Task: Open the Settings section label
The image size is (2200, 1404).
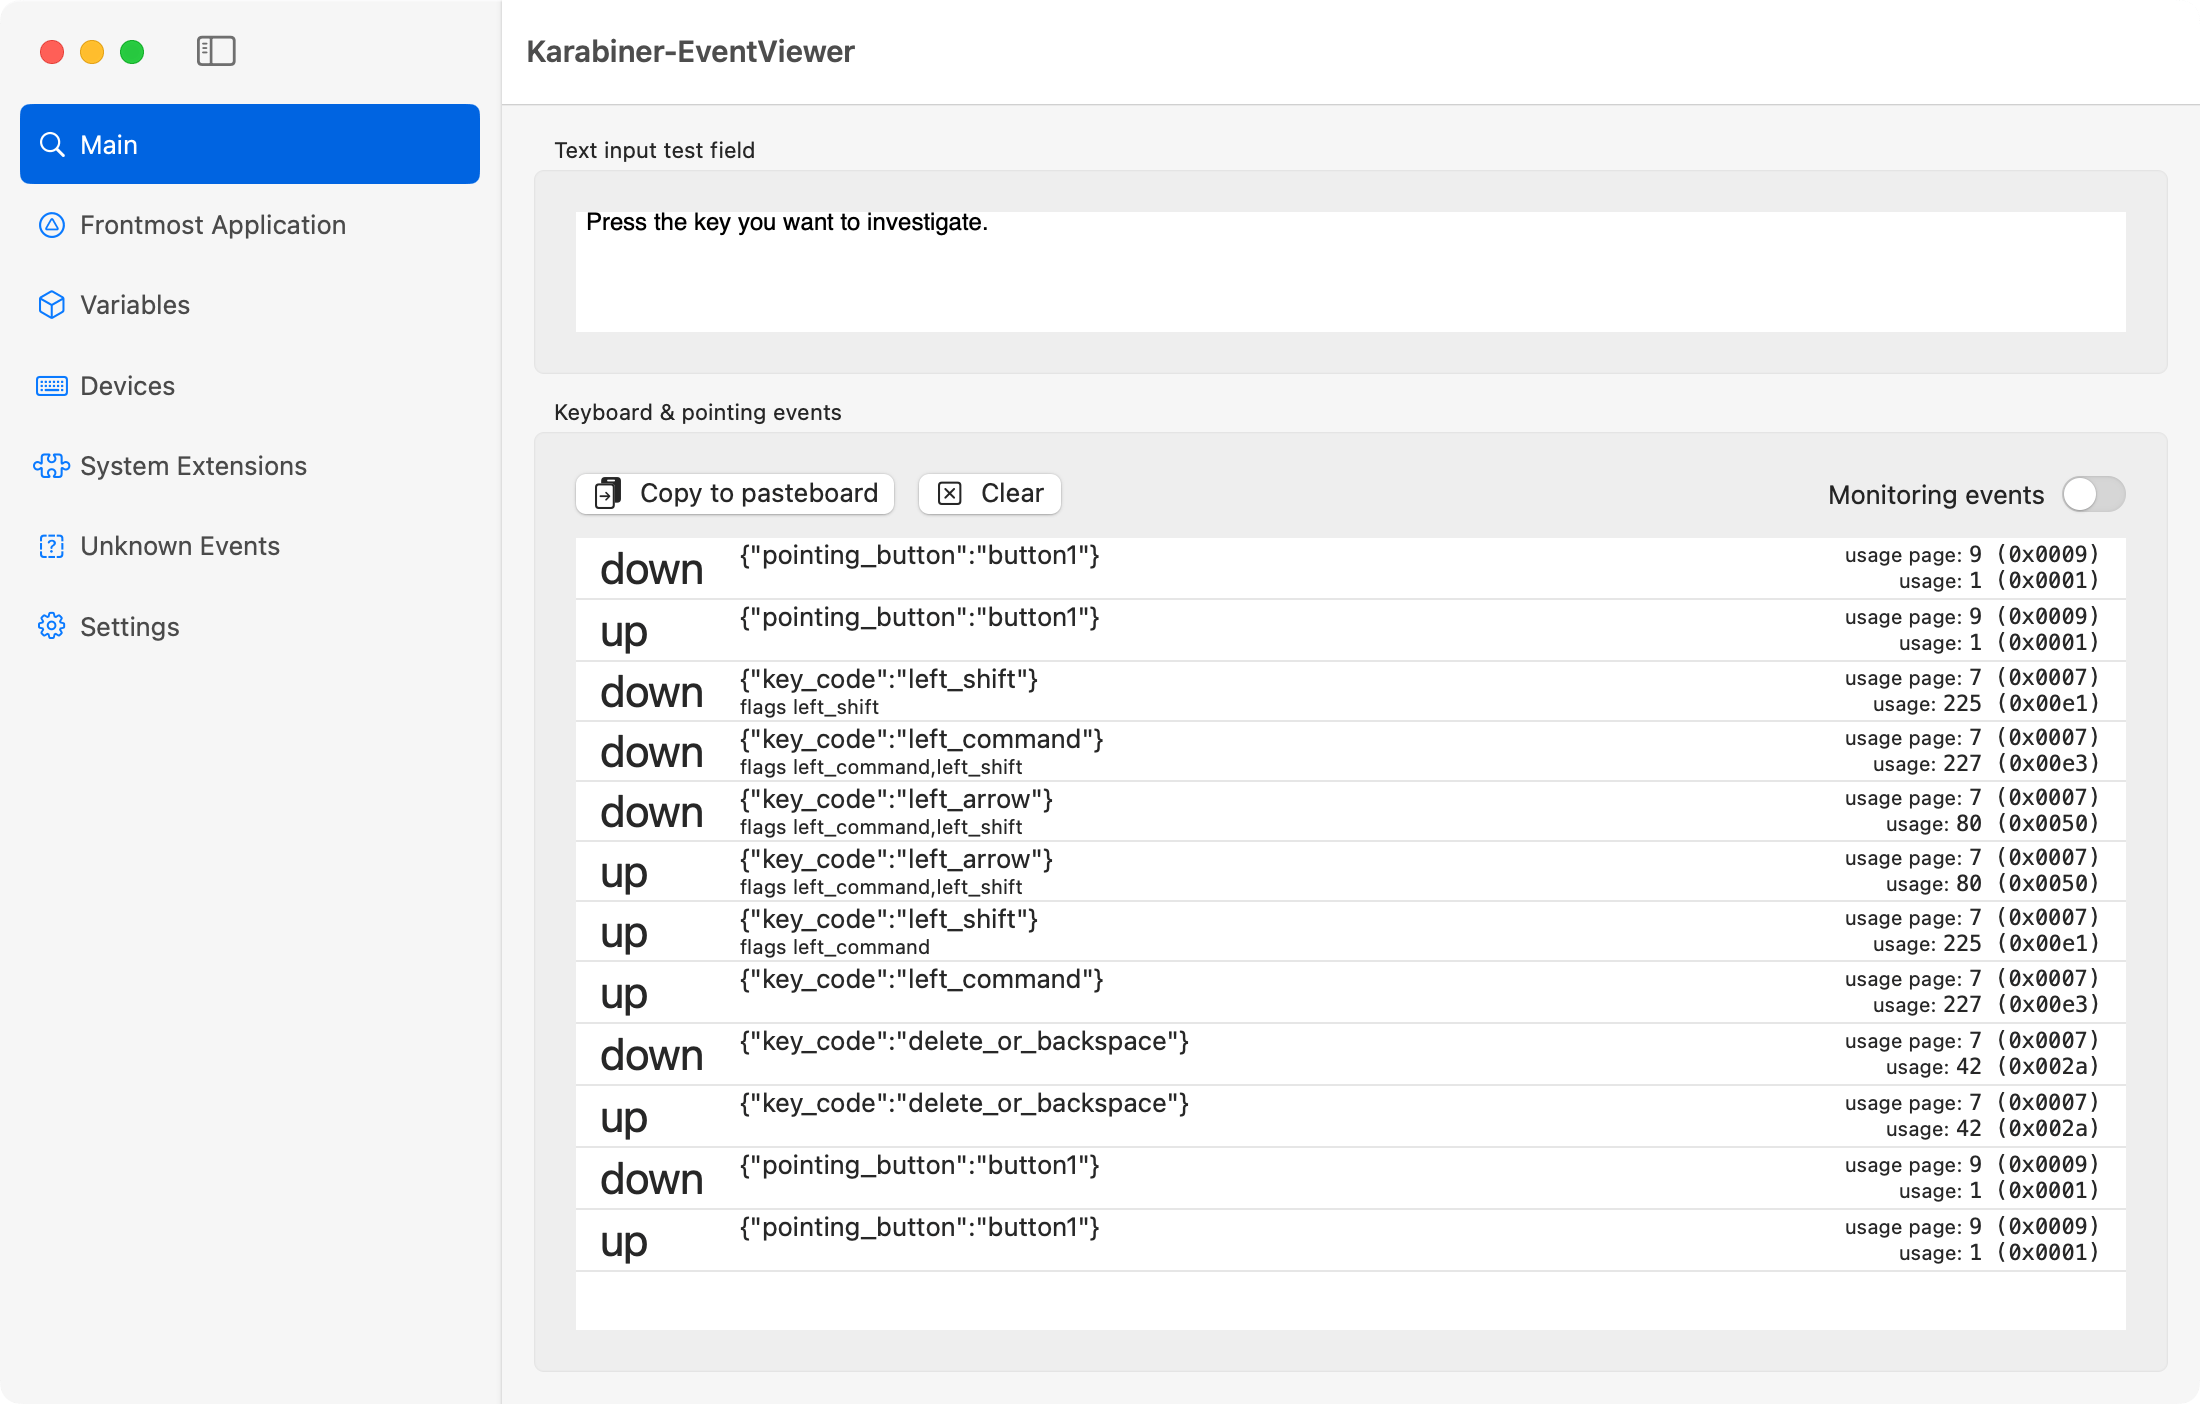Action: coord(130,627)
